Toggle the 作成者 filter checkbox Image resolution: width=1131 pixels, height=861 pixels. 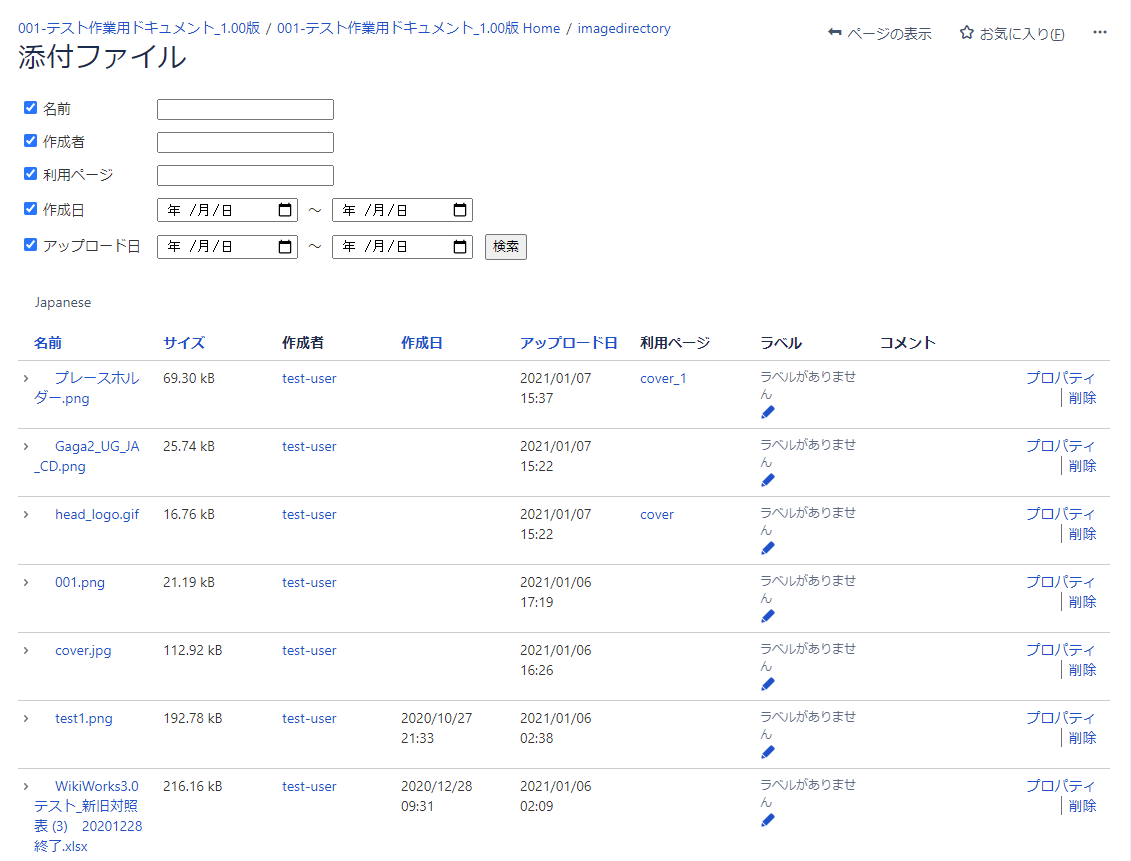[31, 141]
